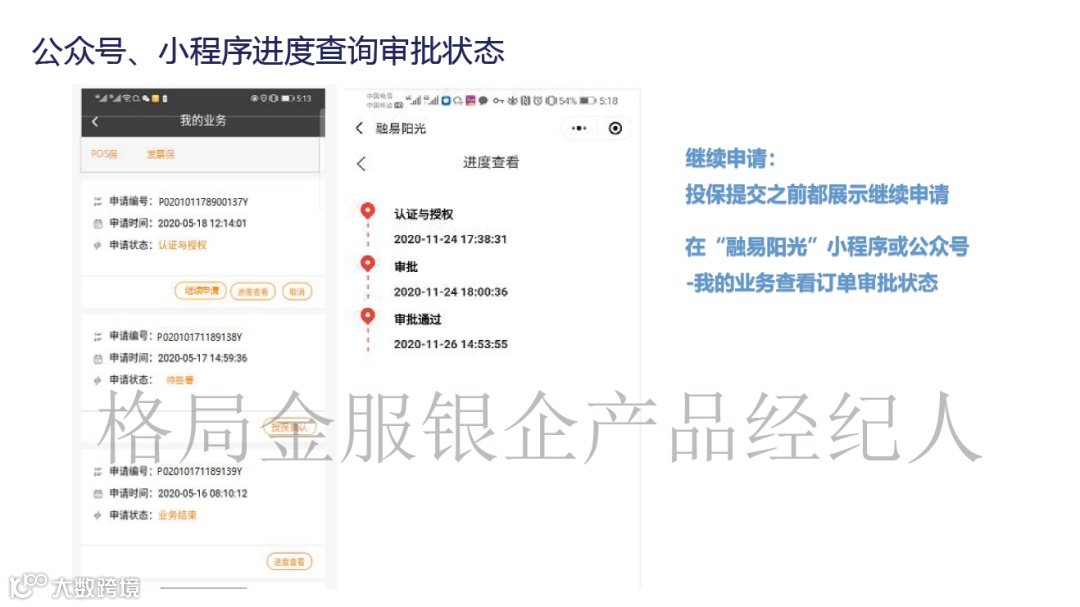Close the mini program with the circle-dot icon
The width and height of the screenshot is (1080, 607).
[615, 128]
